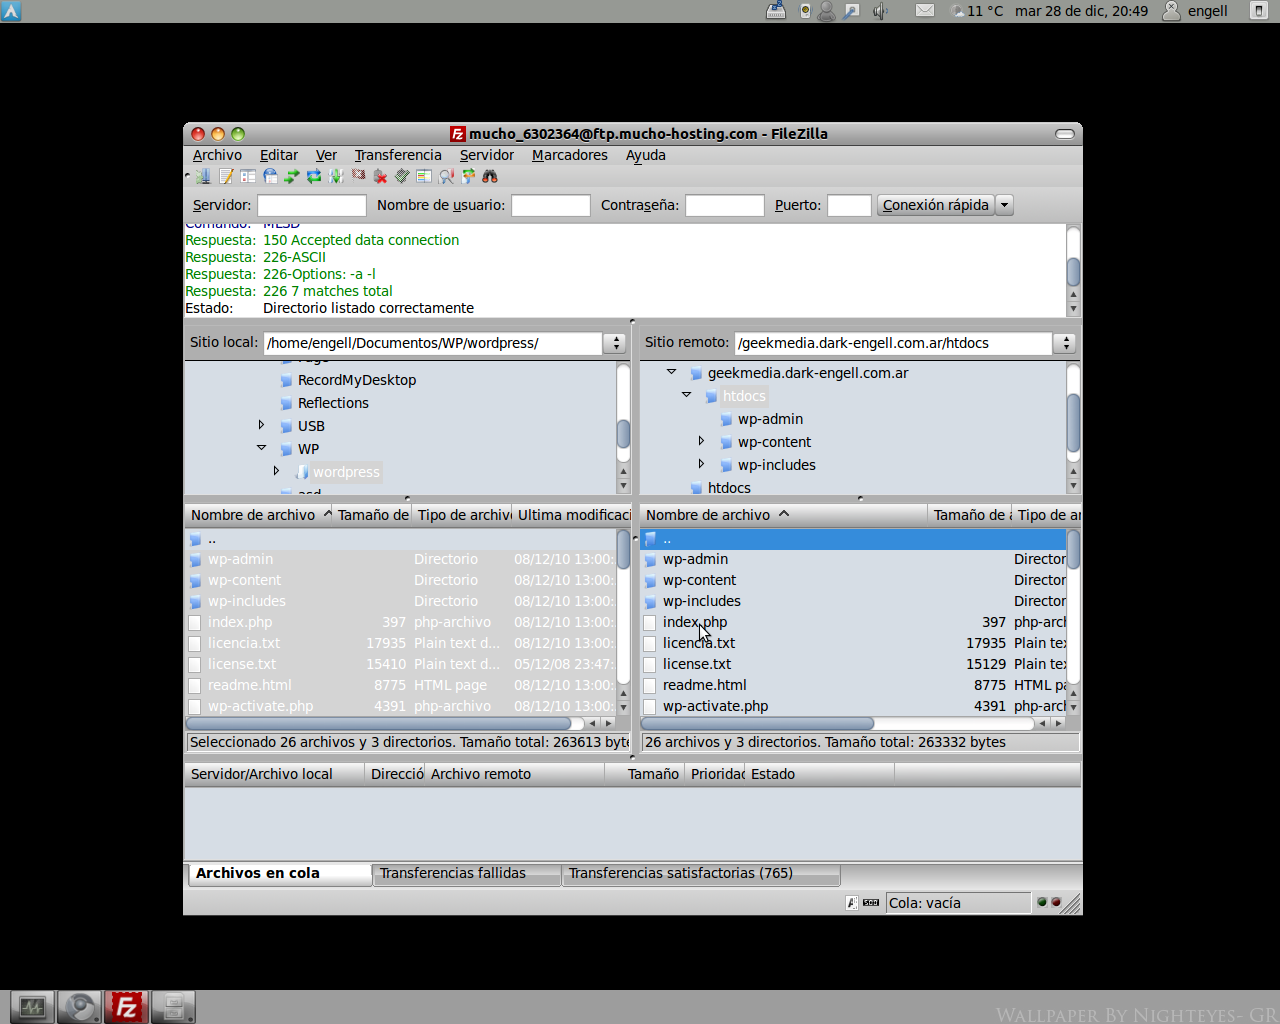Focus the Nombre de usuario field
Image resolution: width=1280 pixels, height=1024 pixels.
[551, 205]
